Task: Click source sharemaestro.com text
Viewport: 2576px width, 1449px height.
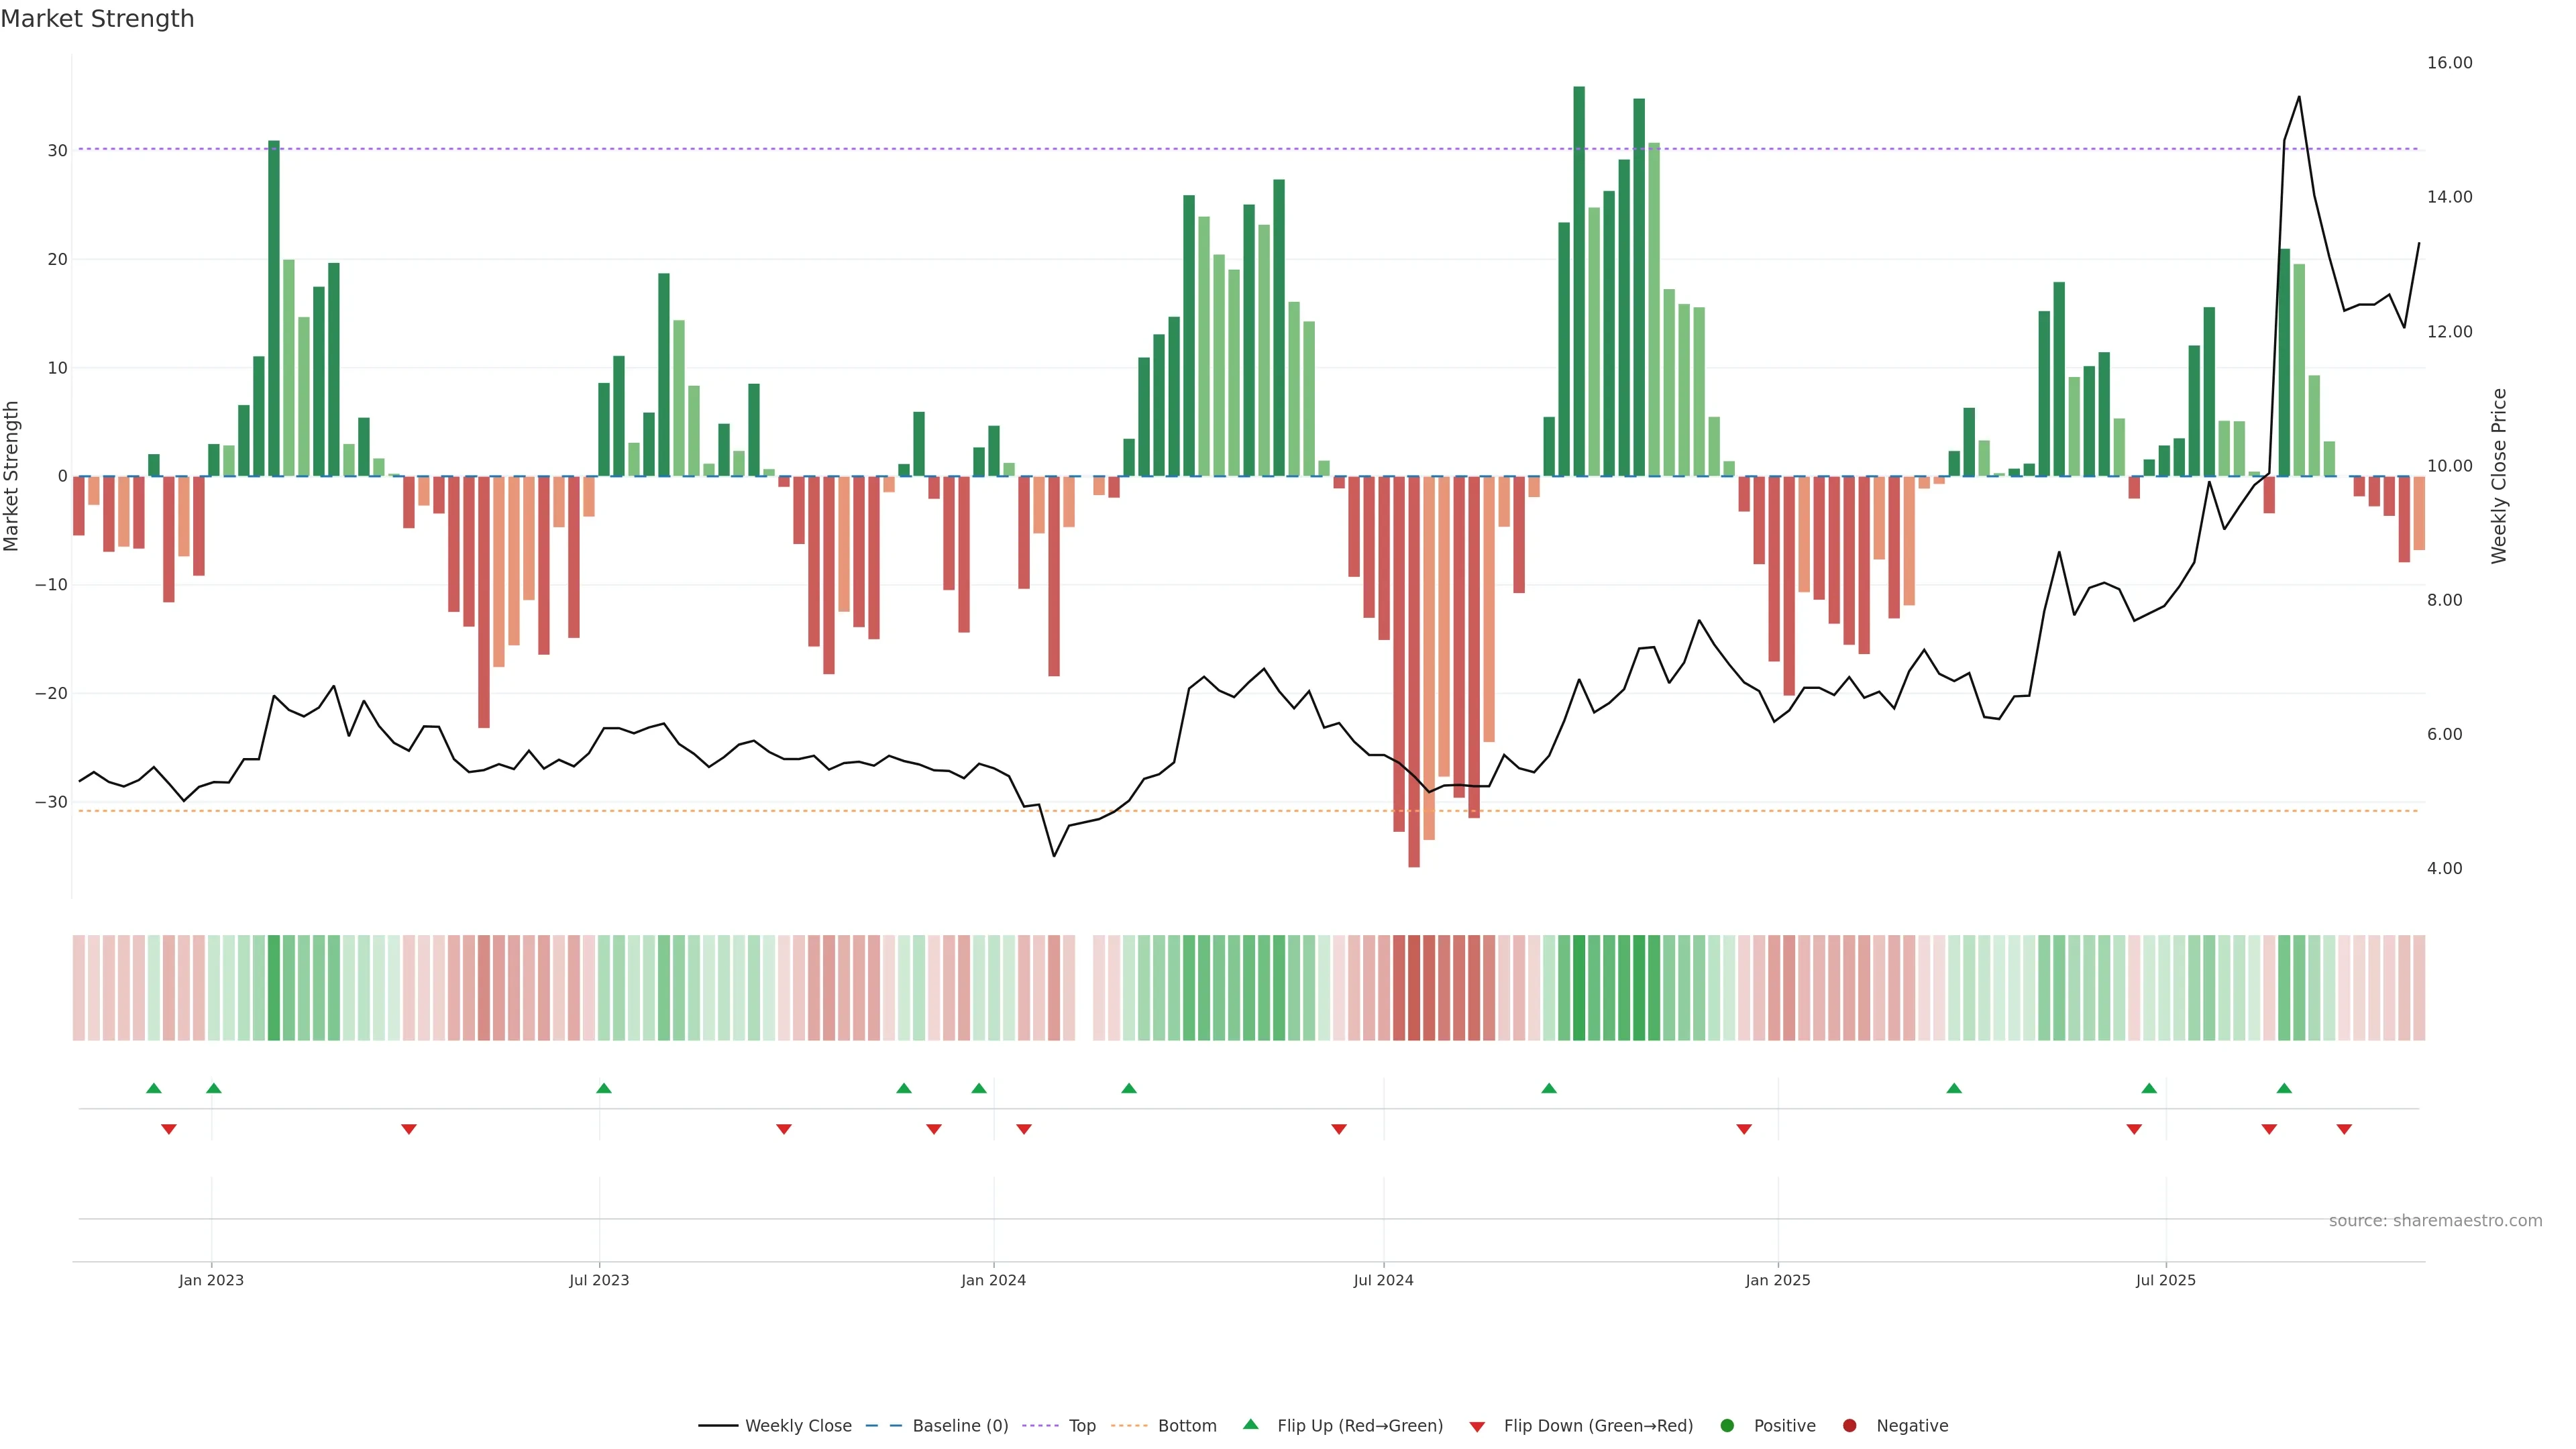Action: pyautogui.click(x=2435, y=1221)
